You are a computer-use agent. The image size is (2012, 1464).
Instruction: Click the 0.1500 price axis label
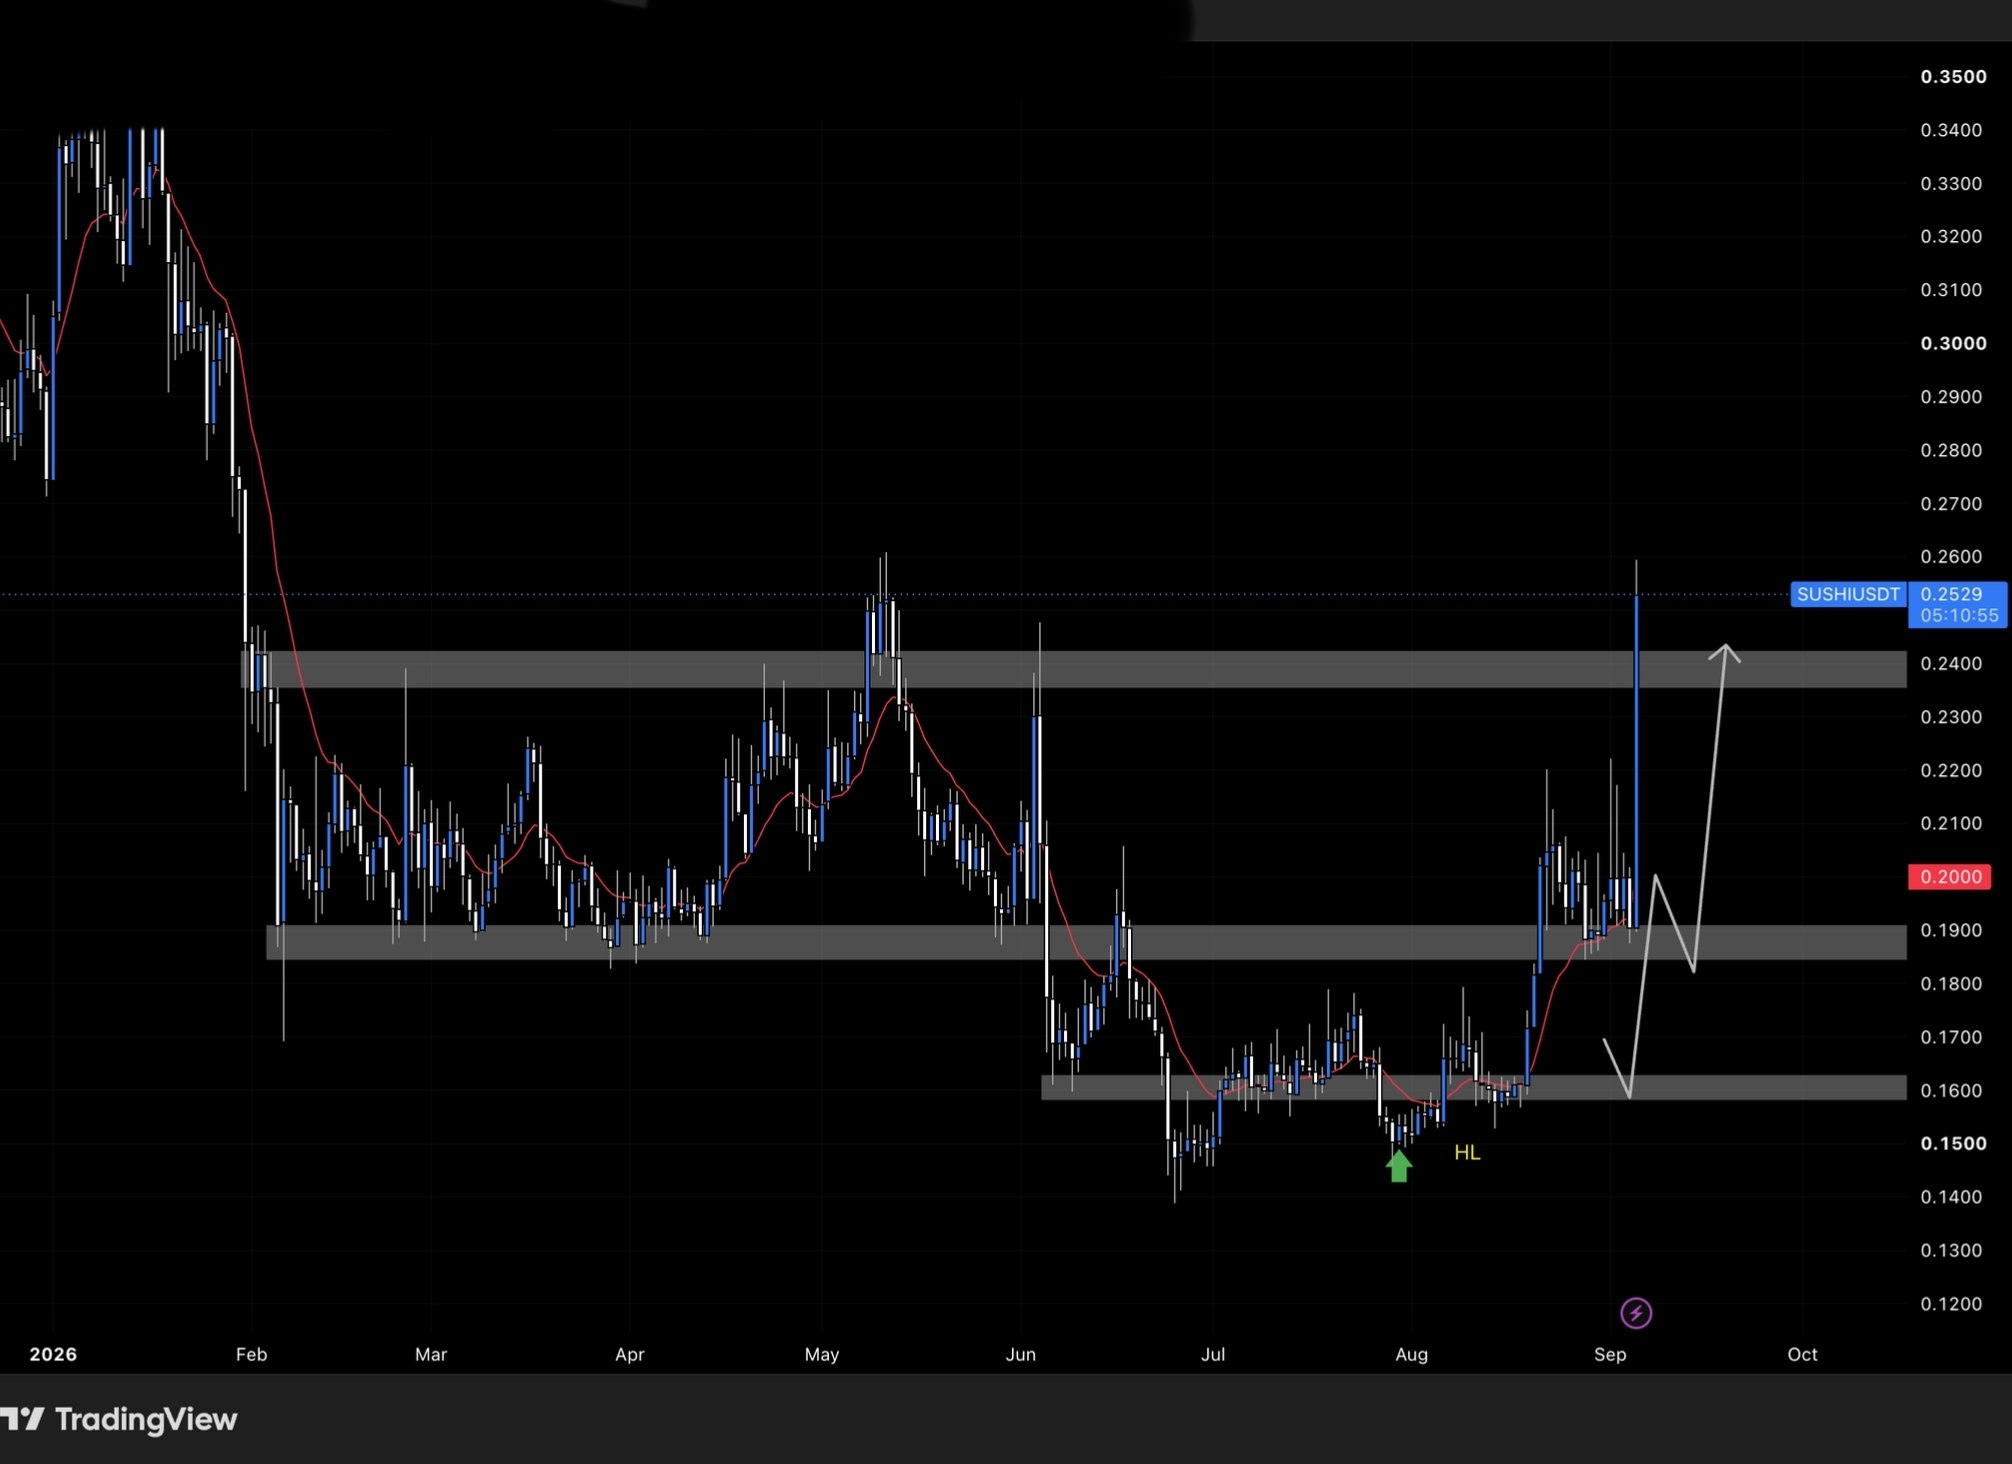pyautogui.click(x=1953, y=1143)
